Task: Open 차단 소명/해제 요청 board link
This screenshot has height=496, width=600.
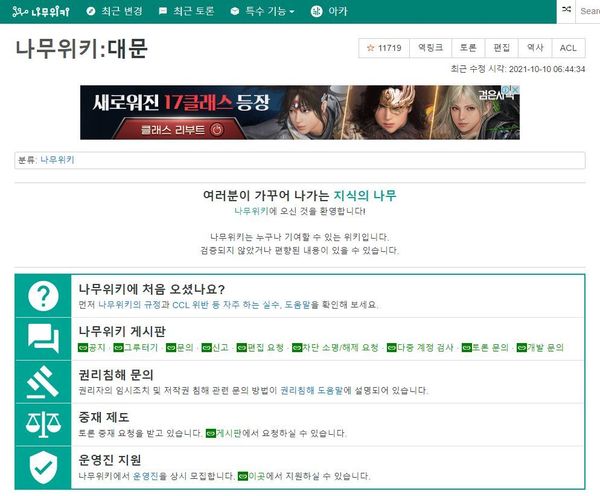Action: pyautogui.click(x=335, y=347)
